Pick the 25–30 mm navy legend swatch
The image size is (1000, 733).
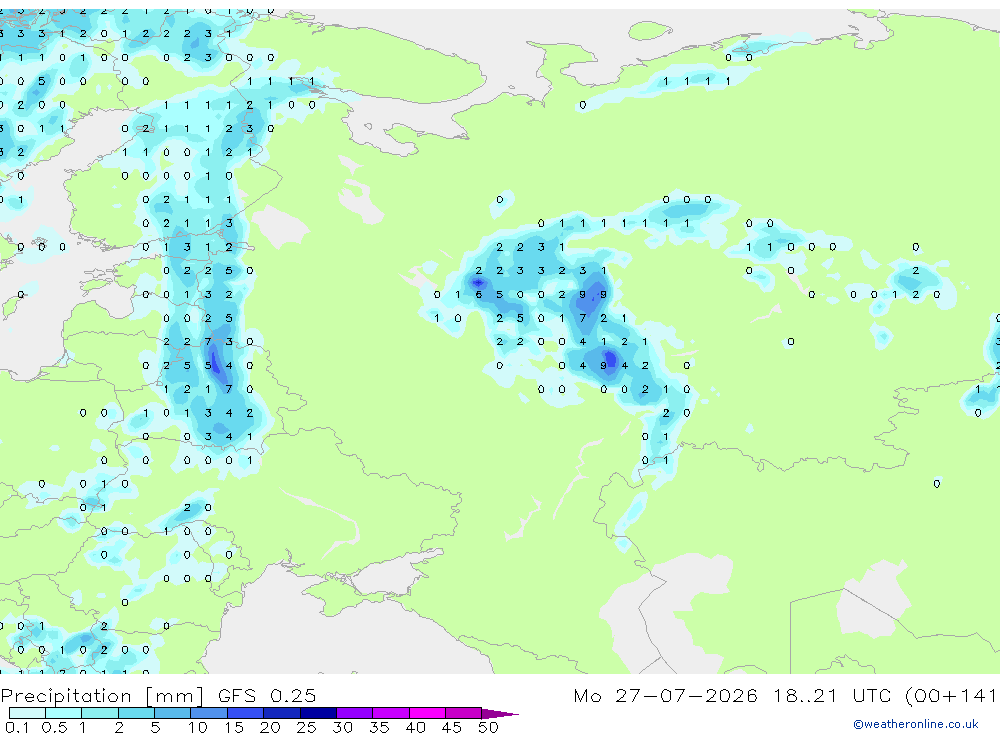click(x=318, y=713)
